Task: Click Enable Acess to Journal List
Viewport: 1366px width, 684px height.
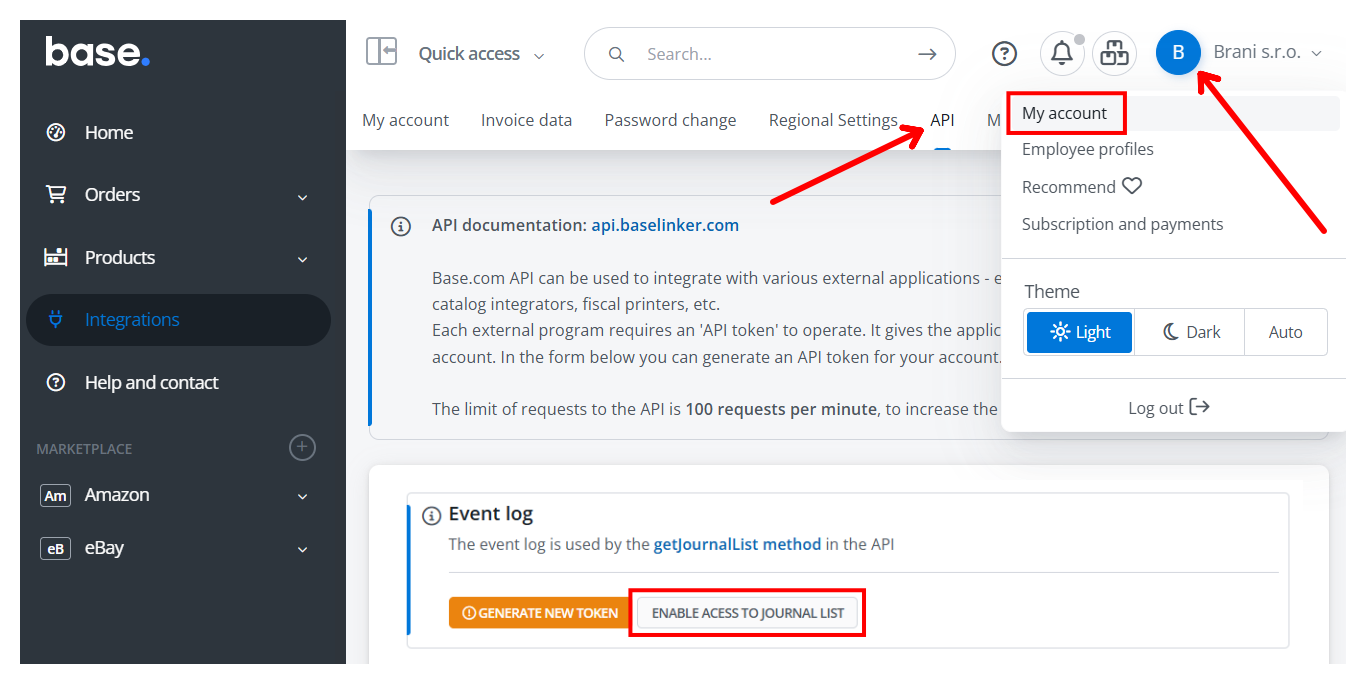Action: click(x=747, y=613)
